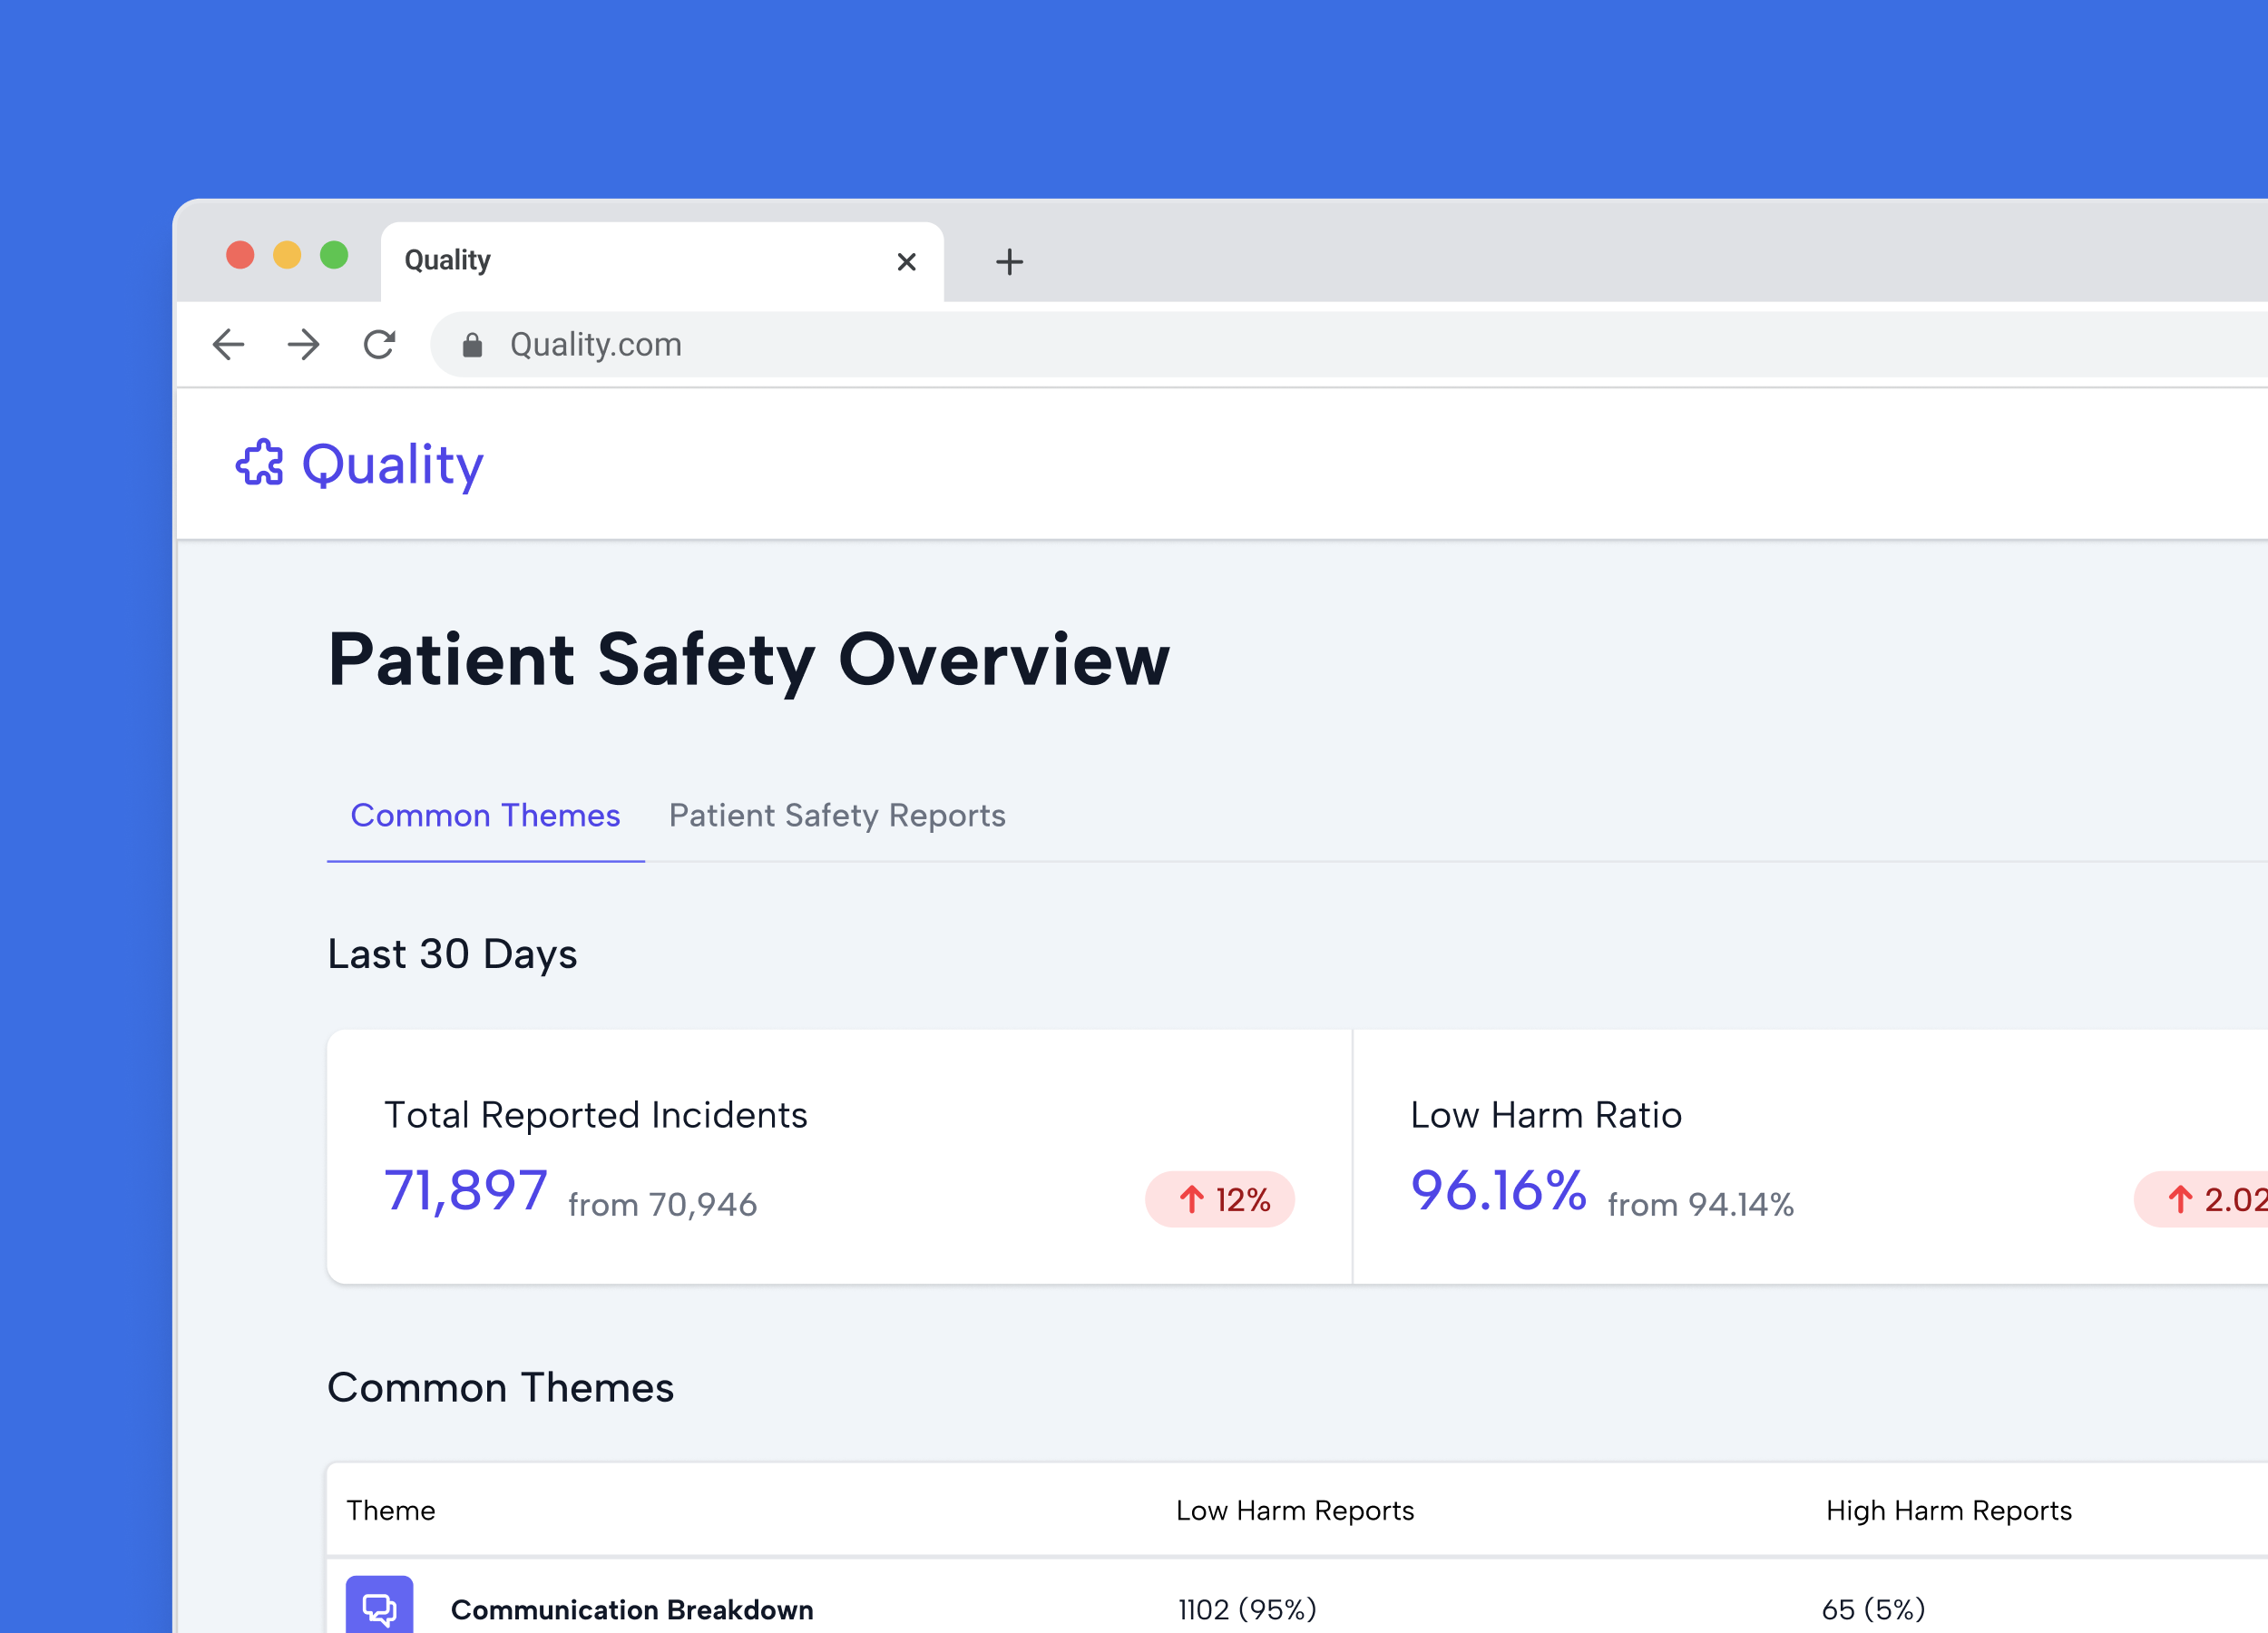
Task: Switch to the Patient Safety Reports tab
Action: point(837,816)
